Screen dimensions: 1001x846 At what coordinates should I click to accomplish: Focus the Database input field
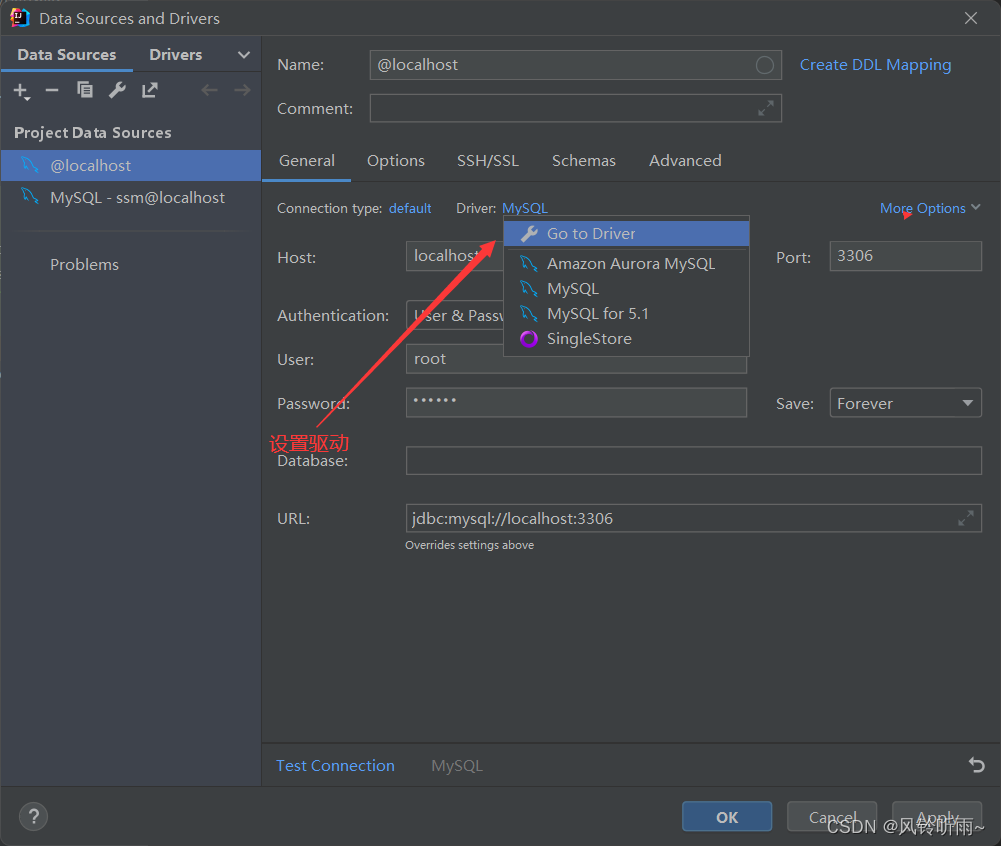pos(693,460)
